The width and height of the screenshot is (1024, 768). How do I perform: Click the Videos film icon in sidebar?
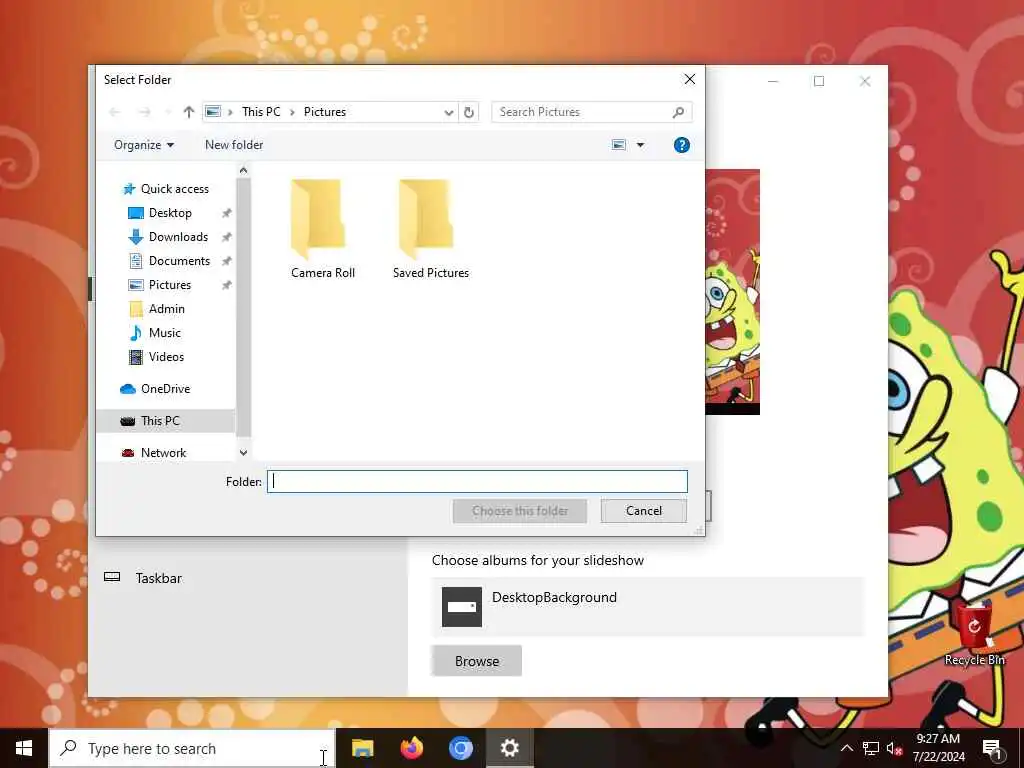(x=136, y=357)
